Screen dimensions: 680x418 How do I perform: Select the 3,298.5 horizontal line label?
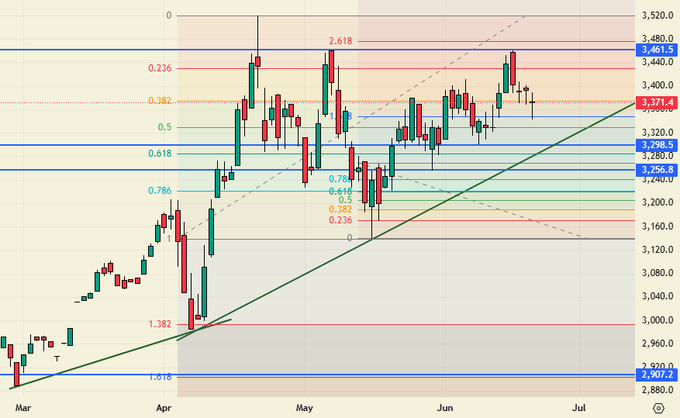pyautogui.click(x=656, y=145)
